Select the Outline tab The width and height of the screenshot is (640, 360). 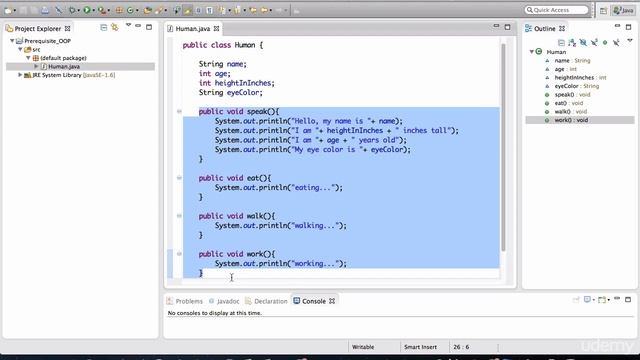point(544,29)
